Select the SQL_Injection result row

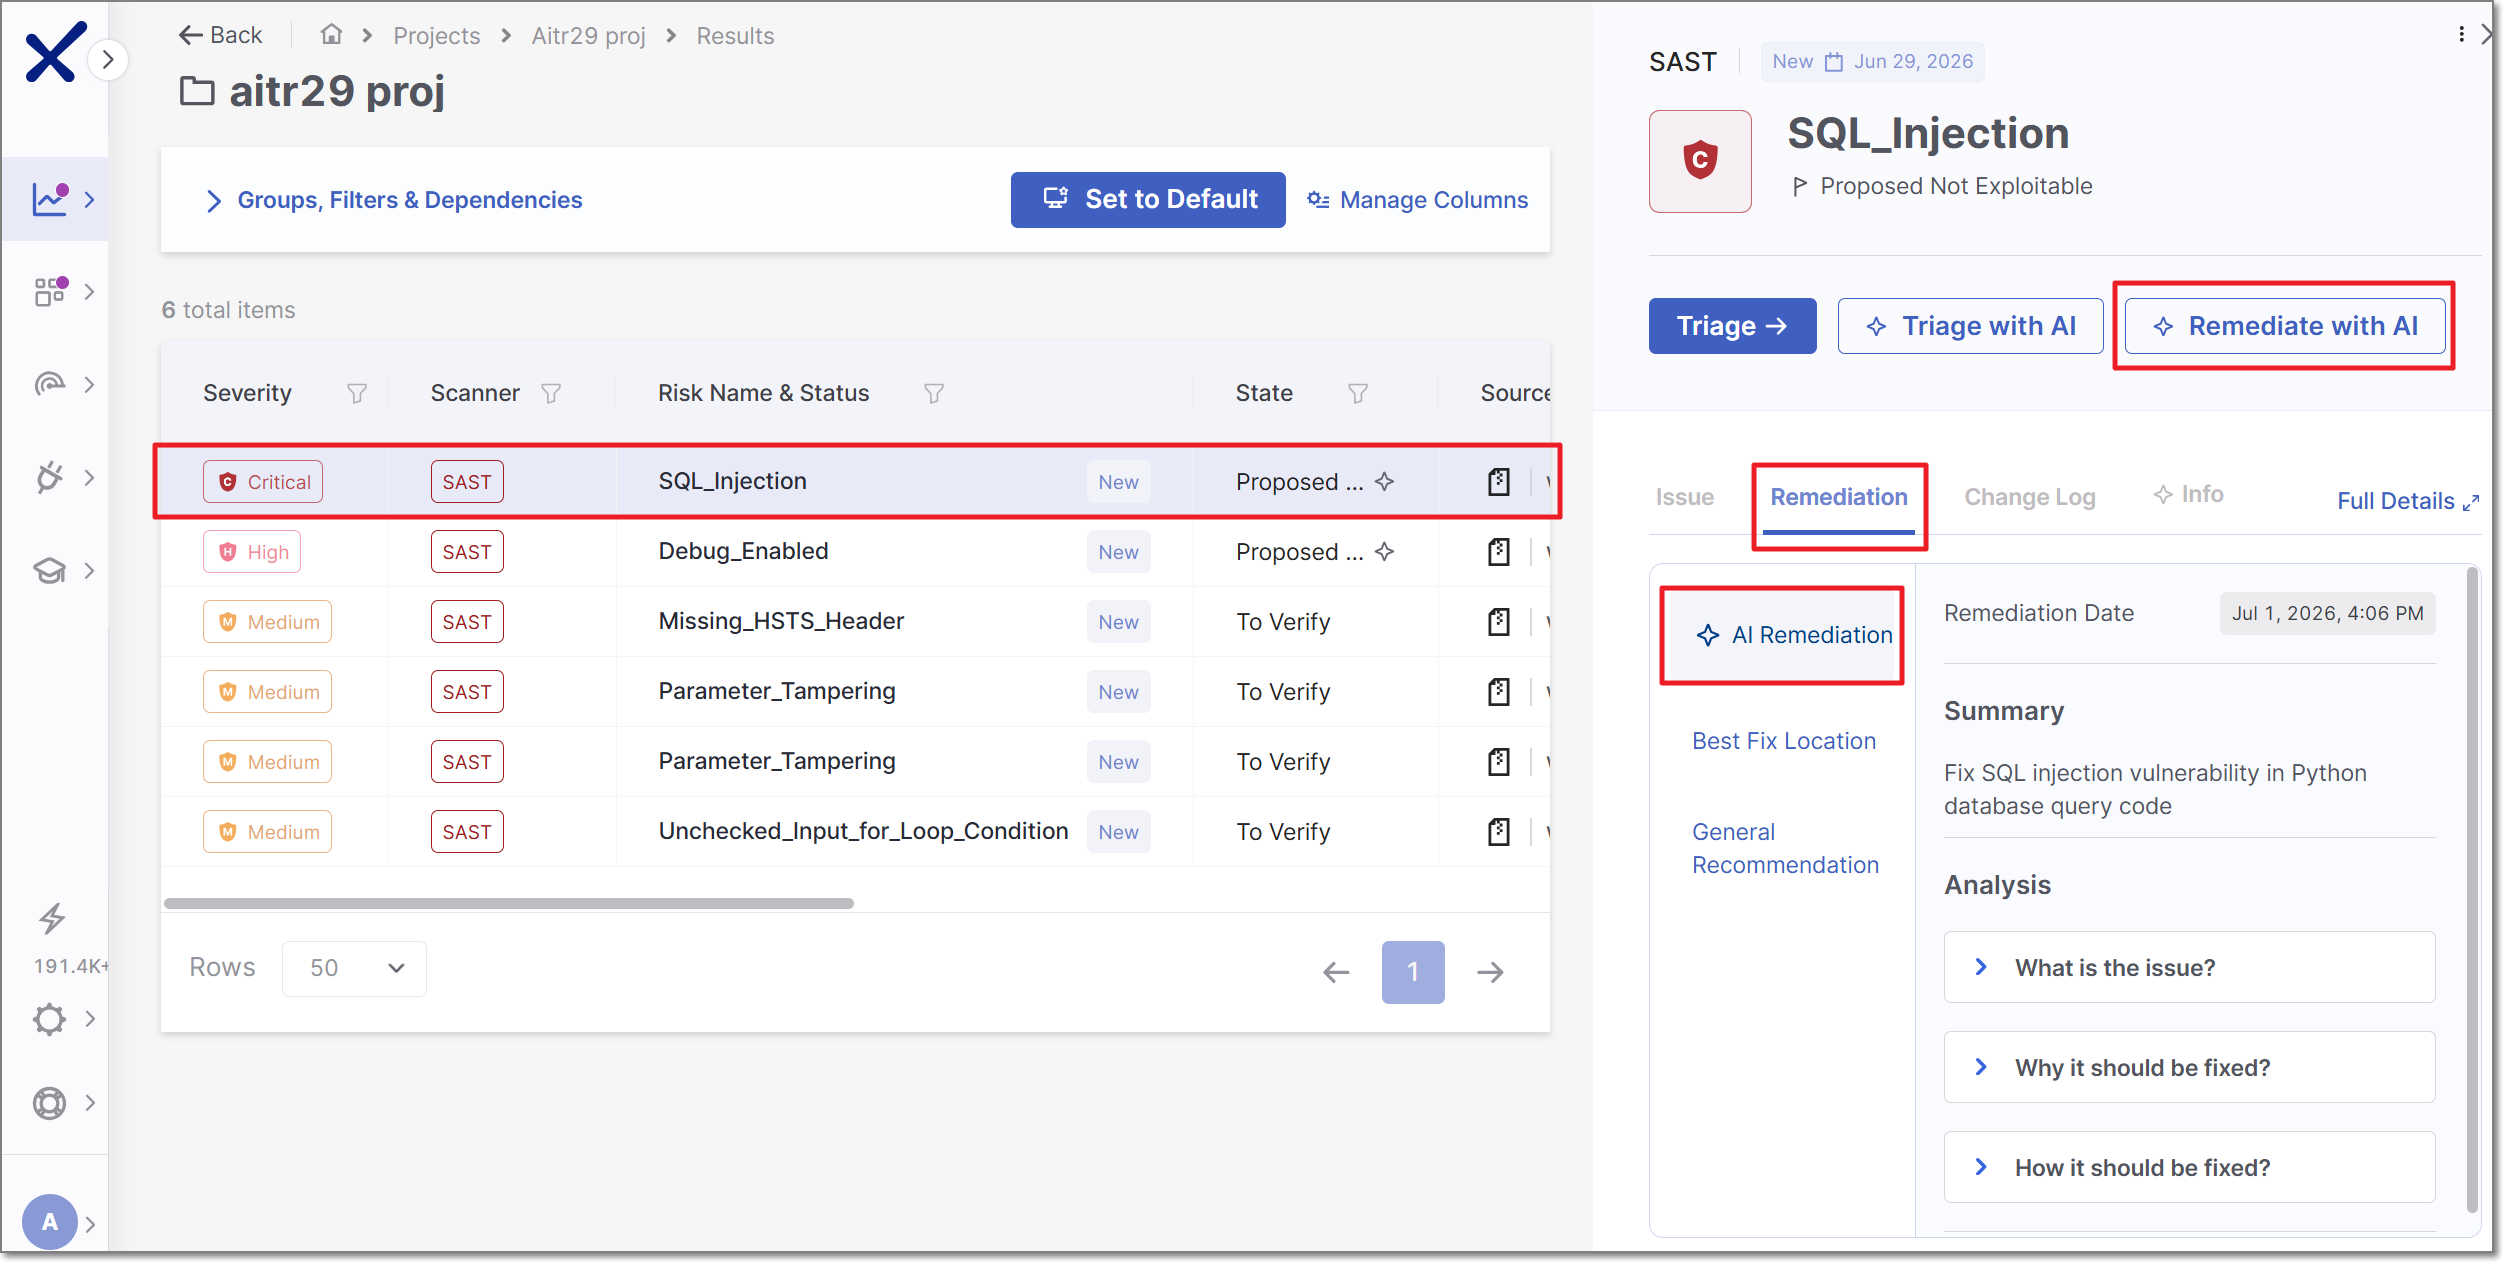click(856, 481)
